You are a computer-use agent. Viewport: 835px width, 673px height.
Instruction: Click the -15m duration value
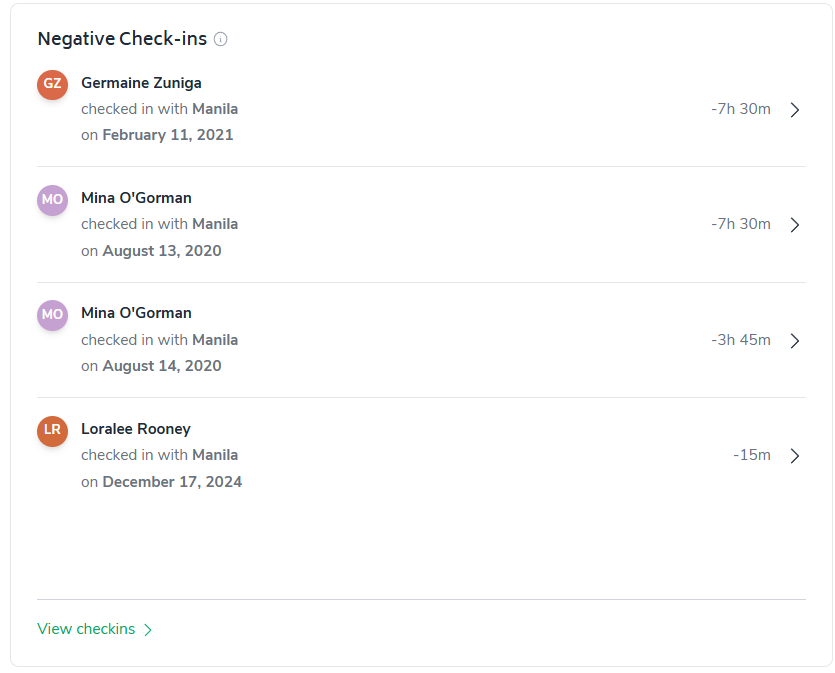coord(752,455)
